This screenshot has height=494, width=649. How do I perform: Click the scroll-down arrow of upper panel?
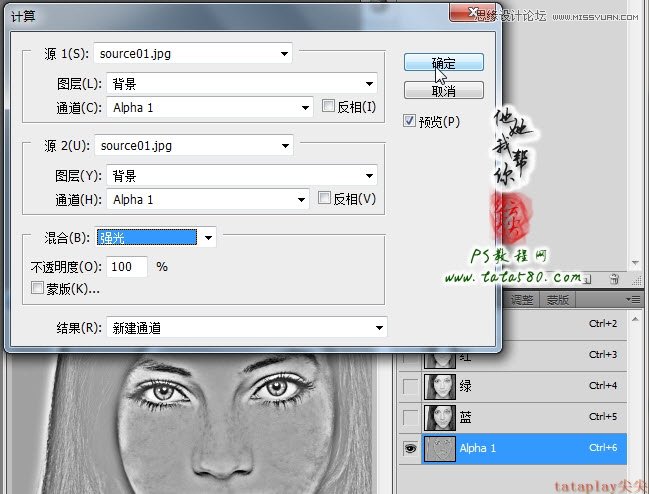[x=635, y=263]
